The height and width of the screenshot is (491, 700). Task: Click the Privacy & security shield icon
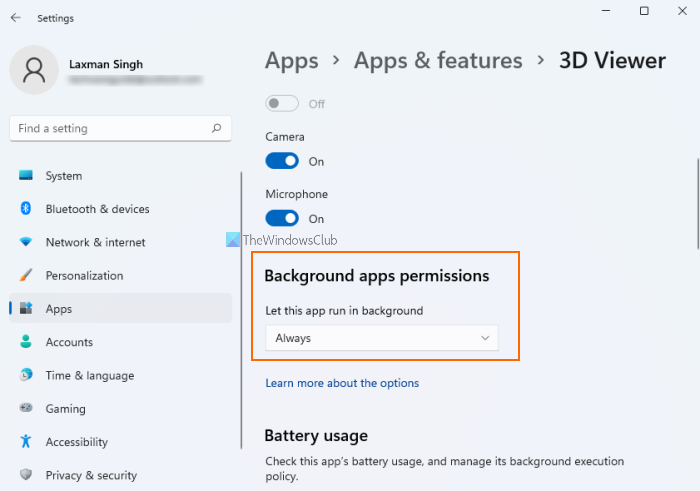[x=26, y=475]
